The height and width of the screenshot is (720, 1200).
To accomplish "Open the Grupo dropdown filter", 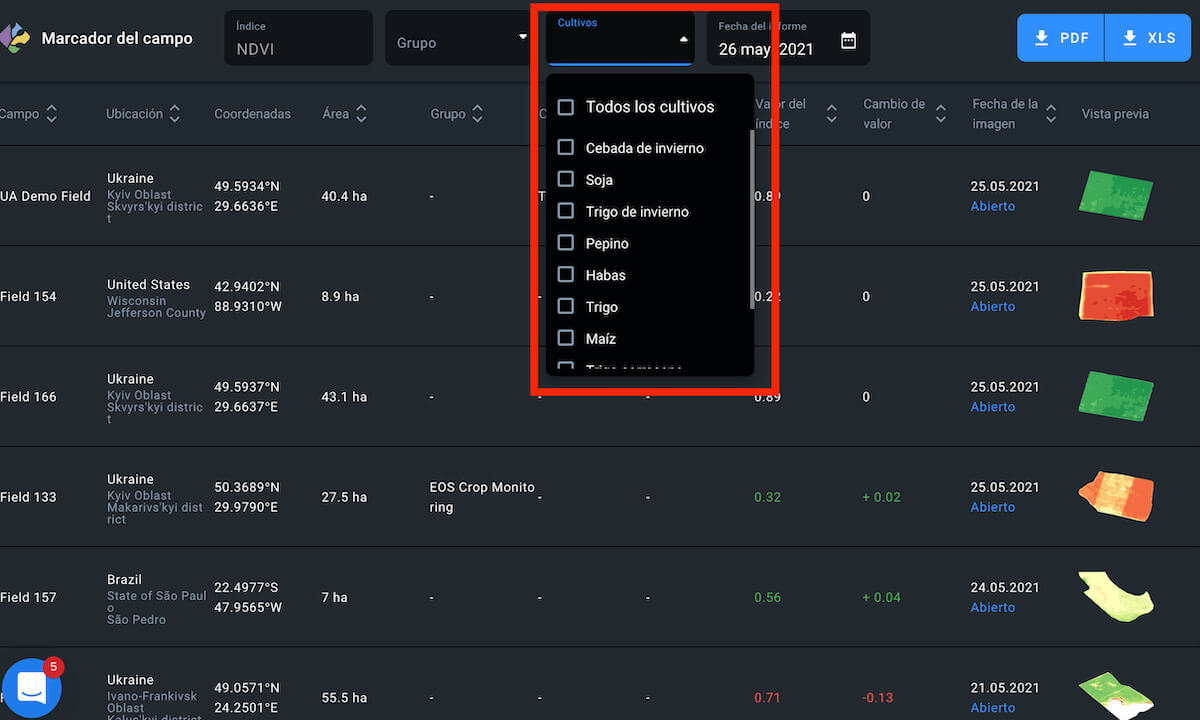I will [459, 39].
